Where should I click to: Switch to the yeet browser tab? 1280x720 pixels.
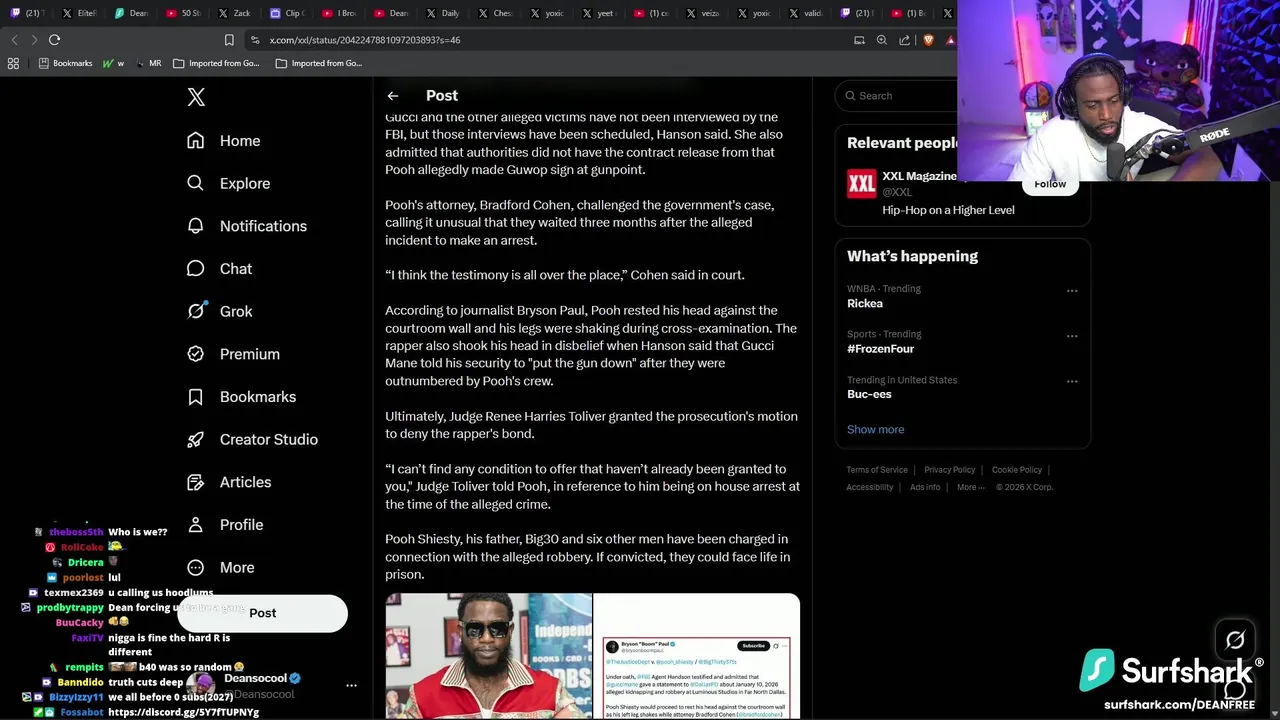click(600, 13)
